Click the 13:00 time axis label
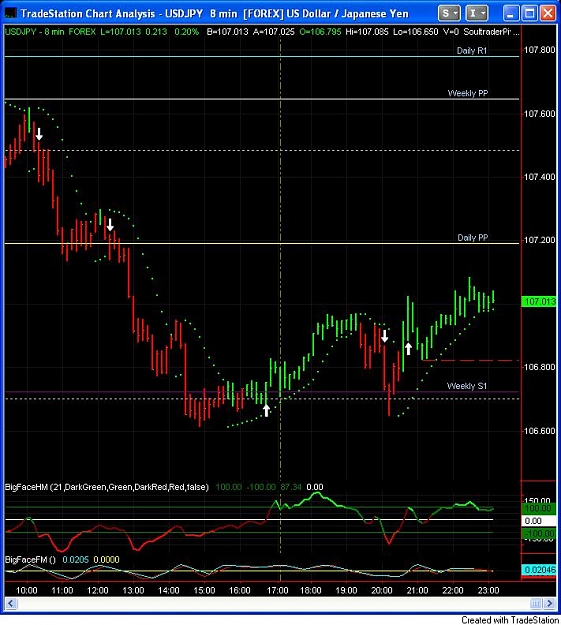The image size is (561, 625). pos(133,590)
